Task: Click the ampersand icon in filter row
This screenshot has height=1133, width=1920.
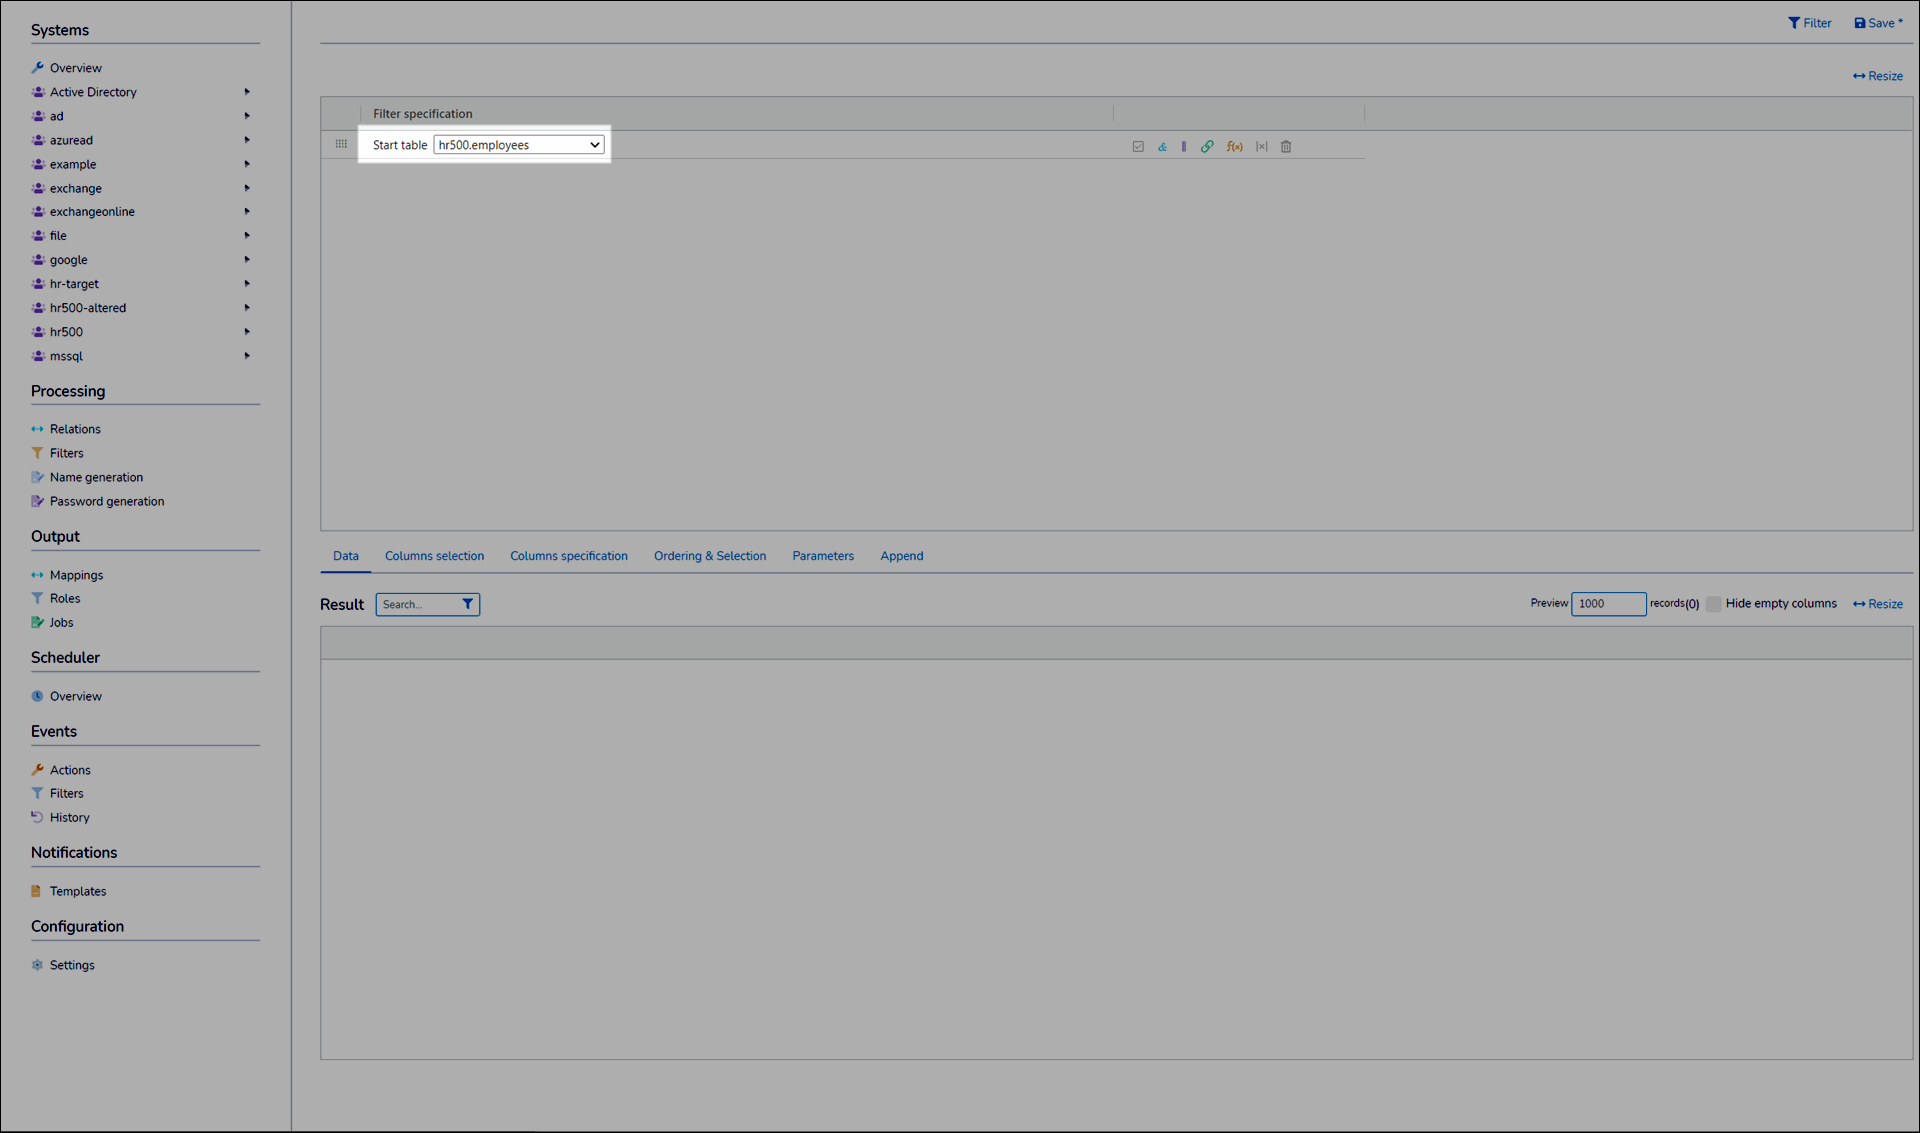Action: coord(1162,147)
